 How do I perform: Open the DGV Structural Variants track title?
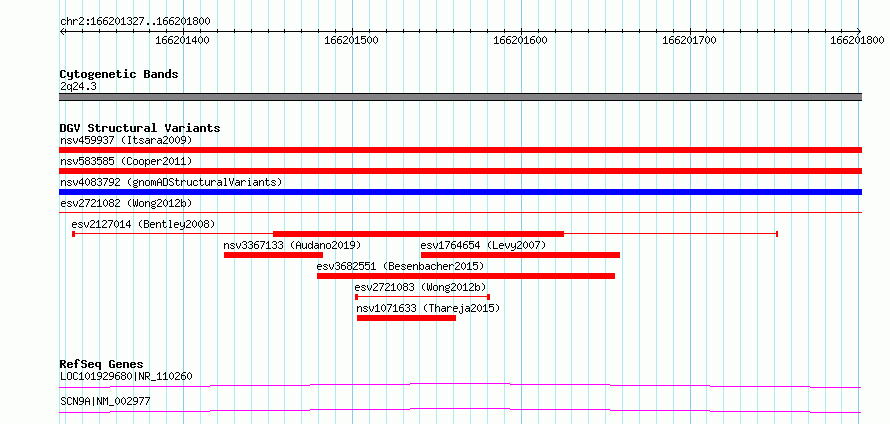tap(140, 128)
